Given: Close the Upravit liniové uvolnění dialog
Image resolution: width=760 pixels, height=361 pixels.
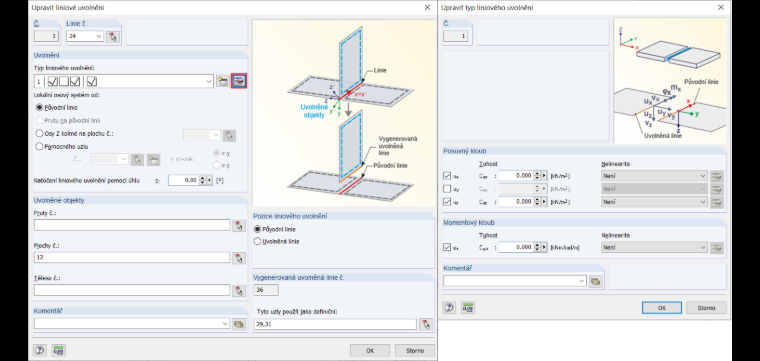Looking at the screenshot, I should [427, 7].
